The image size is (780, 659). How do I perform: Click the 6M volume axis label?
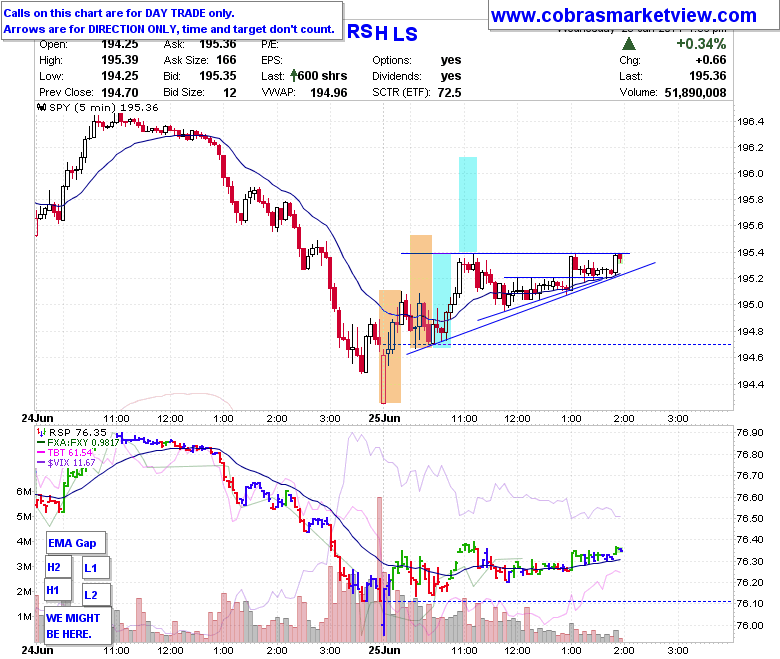coord(24,491)
